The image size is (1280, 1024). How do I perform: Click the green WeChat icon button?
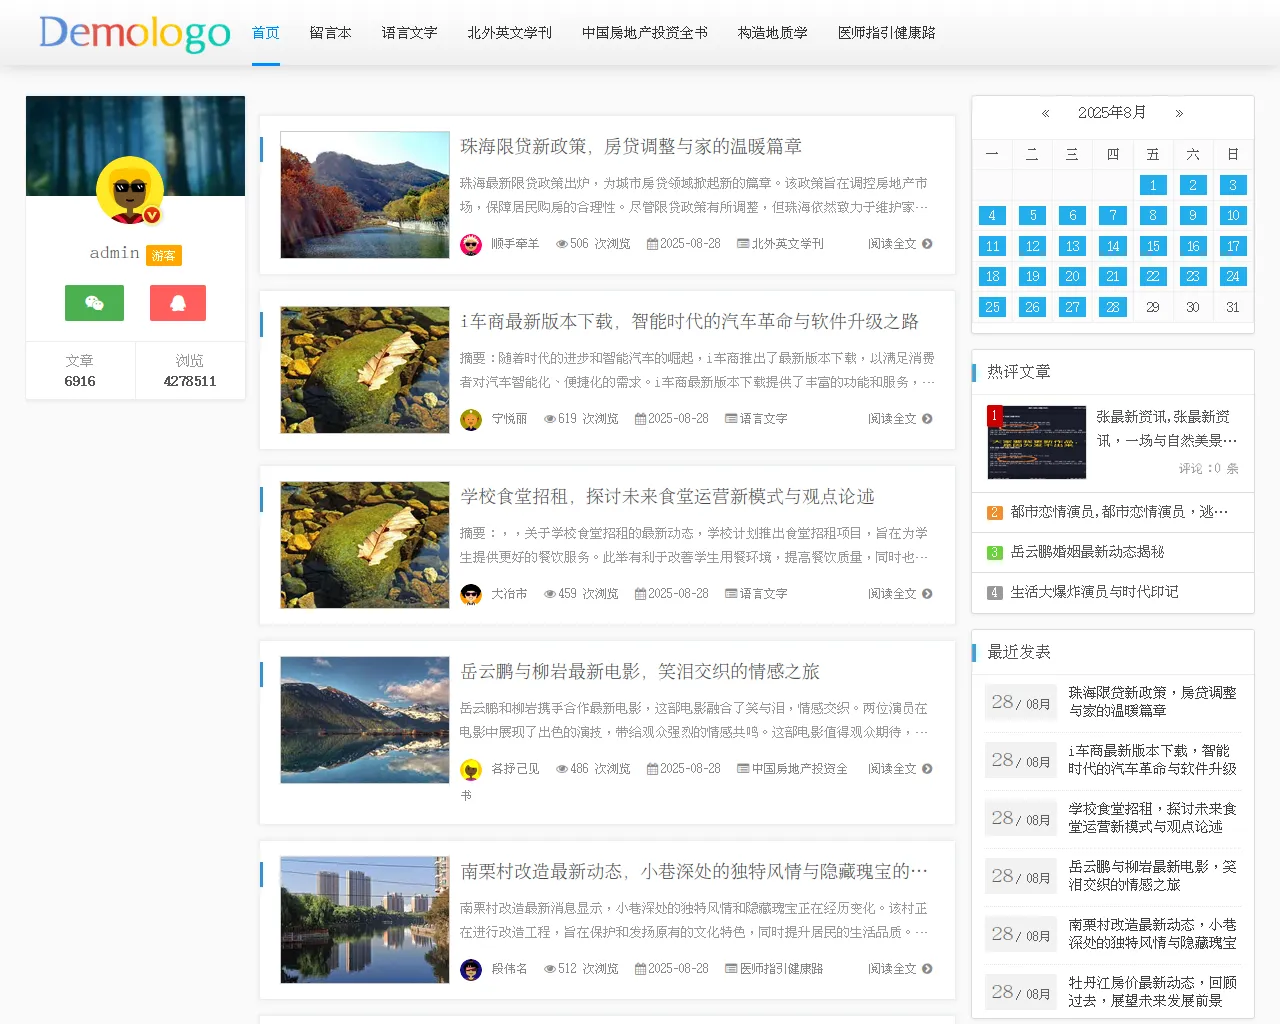tap(94, 303)
